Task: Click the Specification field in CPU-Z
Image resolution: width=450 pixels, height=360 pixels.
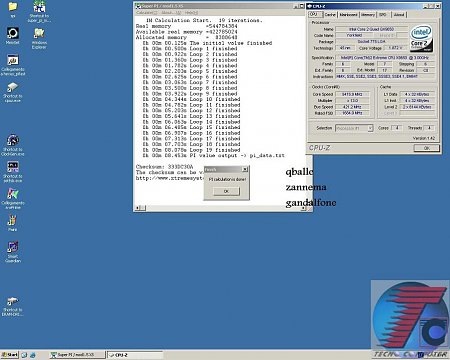Action: [385, 58]
